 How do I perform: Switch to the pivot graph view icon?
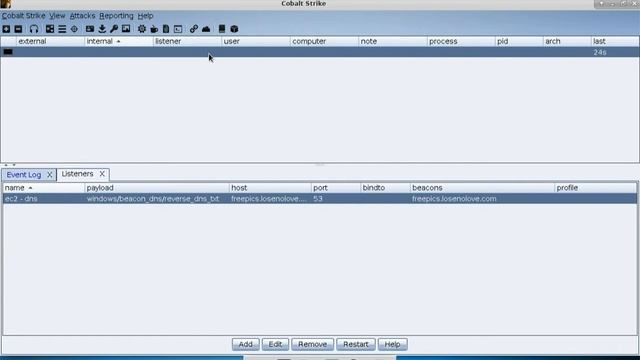click(x=50, y=29)
